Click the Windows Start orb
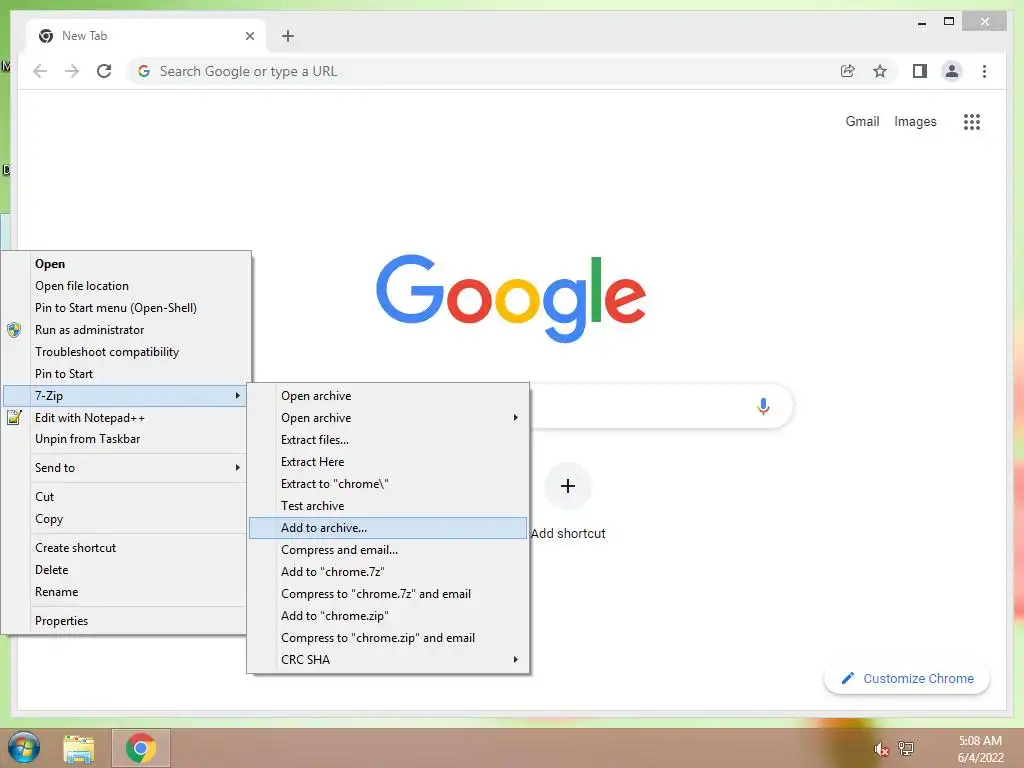This screenshot has width=1024, height=768. click(x=24, y=748)
